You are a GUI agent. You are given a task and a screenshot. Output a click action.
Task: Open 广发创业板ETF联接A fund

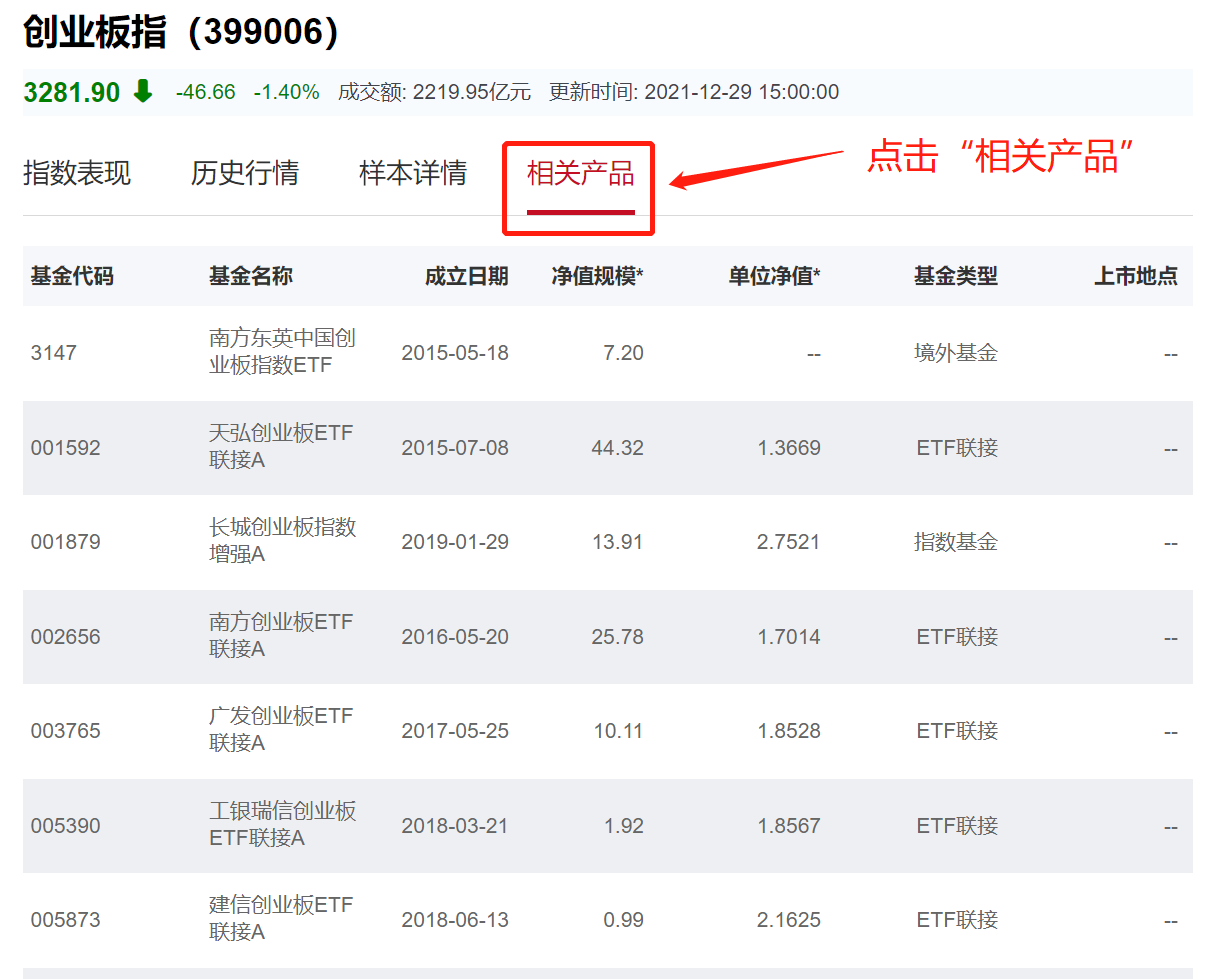[281, 730]
